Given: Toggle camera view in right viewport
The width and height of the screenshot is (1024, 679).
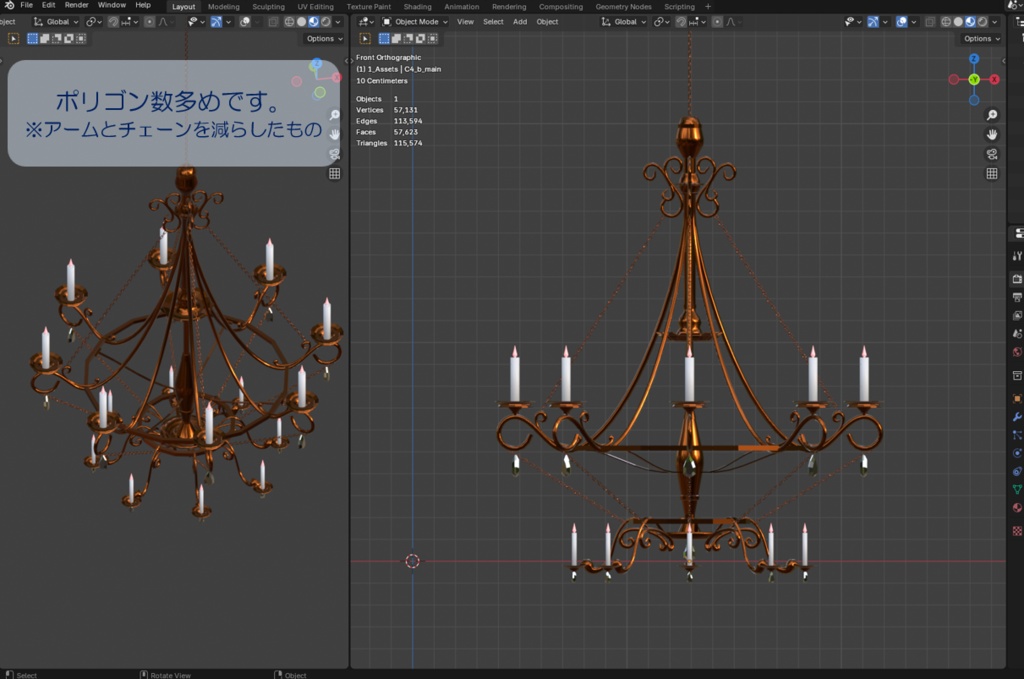Looking at the screenshot, I should 992,154.
